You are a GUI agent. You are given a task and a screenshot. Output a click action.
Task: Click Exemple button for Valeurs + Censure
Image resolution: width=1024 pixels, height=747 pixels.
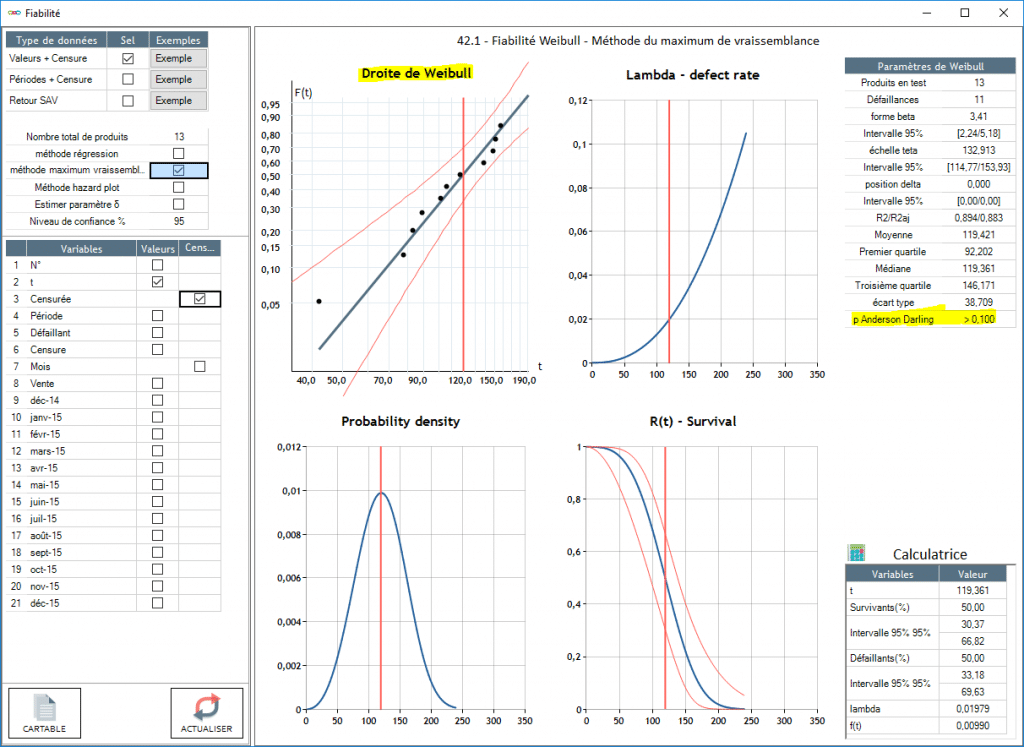[178, 58]
